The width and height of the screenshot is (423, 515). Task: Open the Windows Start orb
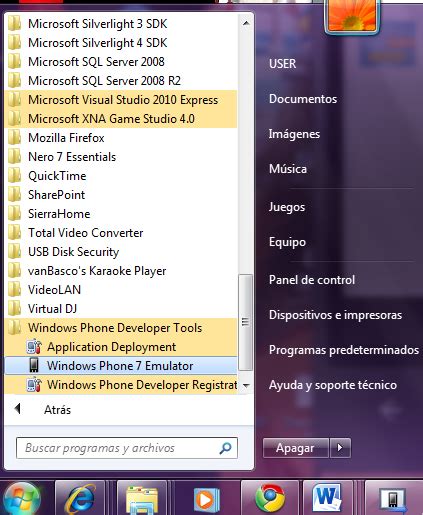(x=21, y=499)
